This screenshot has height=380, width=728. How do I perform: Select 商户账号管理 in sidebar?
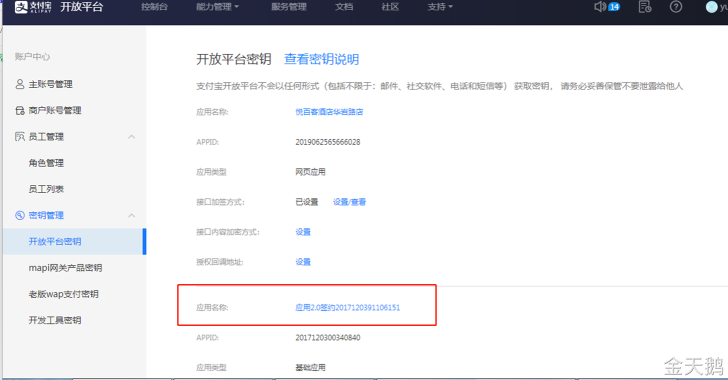pos(55,111)
